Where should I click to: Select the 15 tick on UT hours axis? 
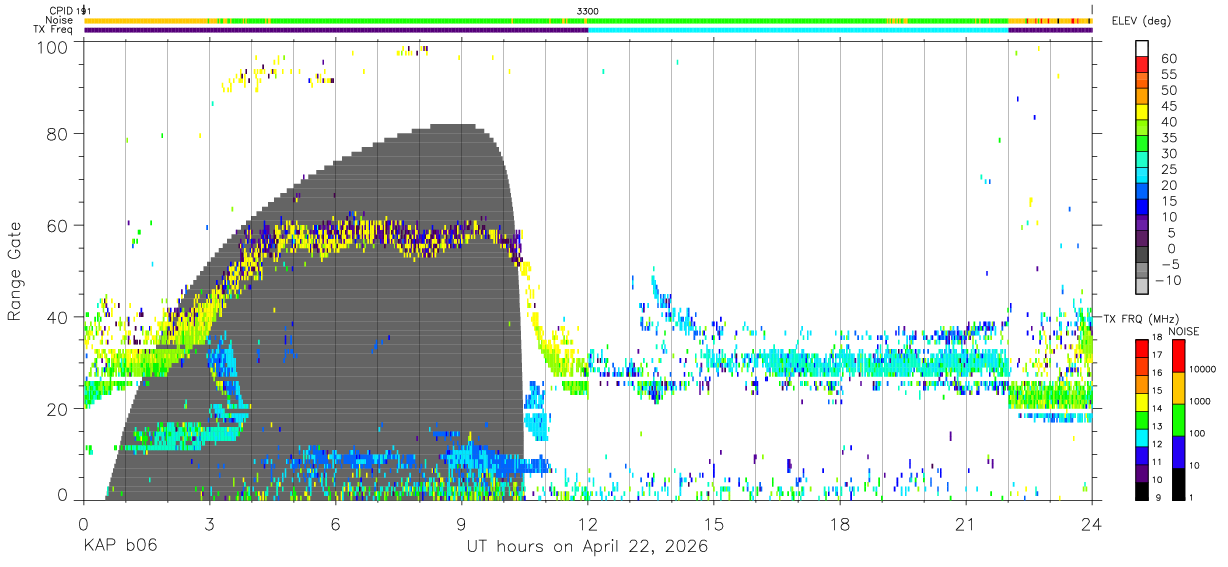tap(714, 524)
